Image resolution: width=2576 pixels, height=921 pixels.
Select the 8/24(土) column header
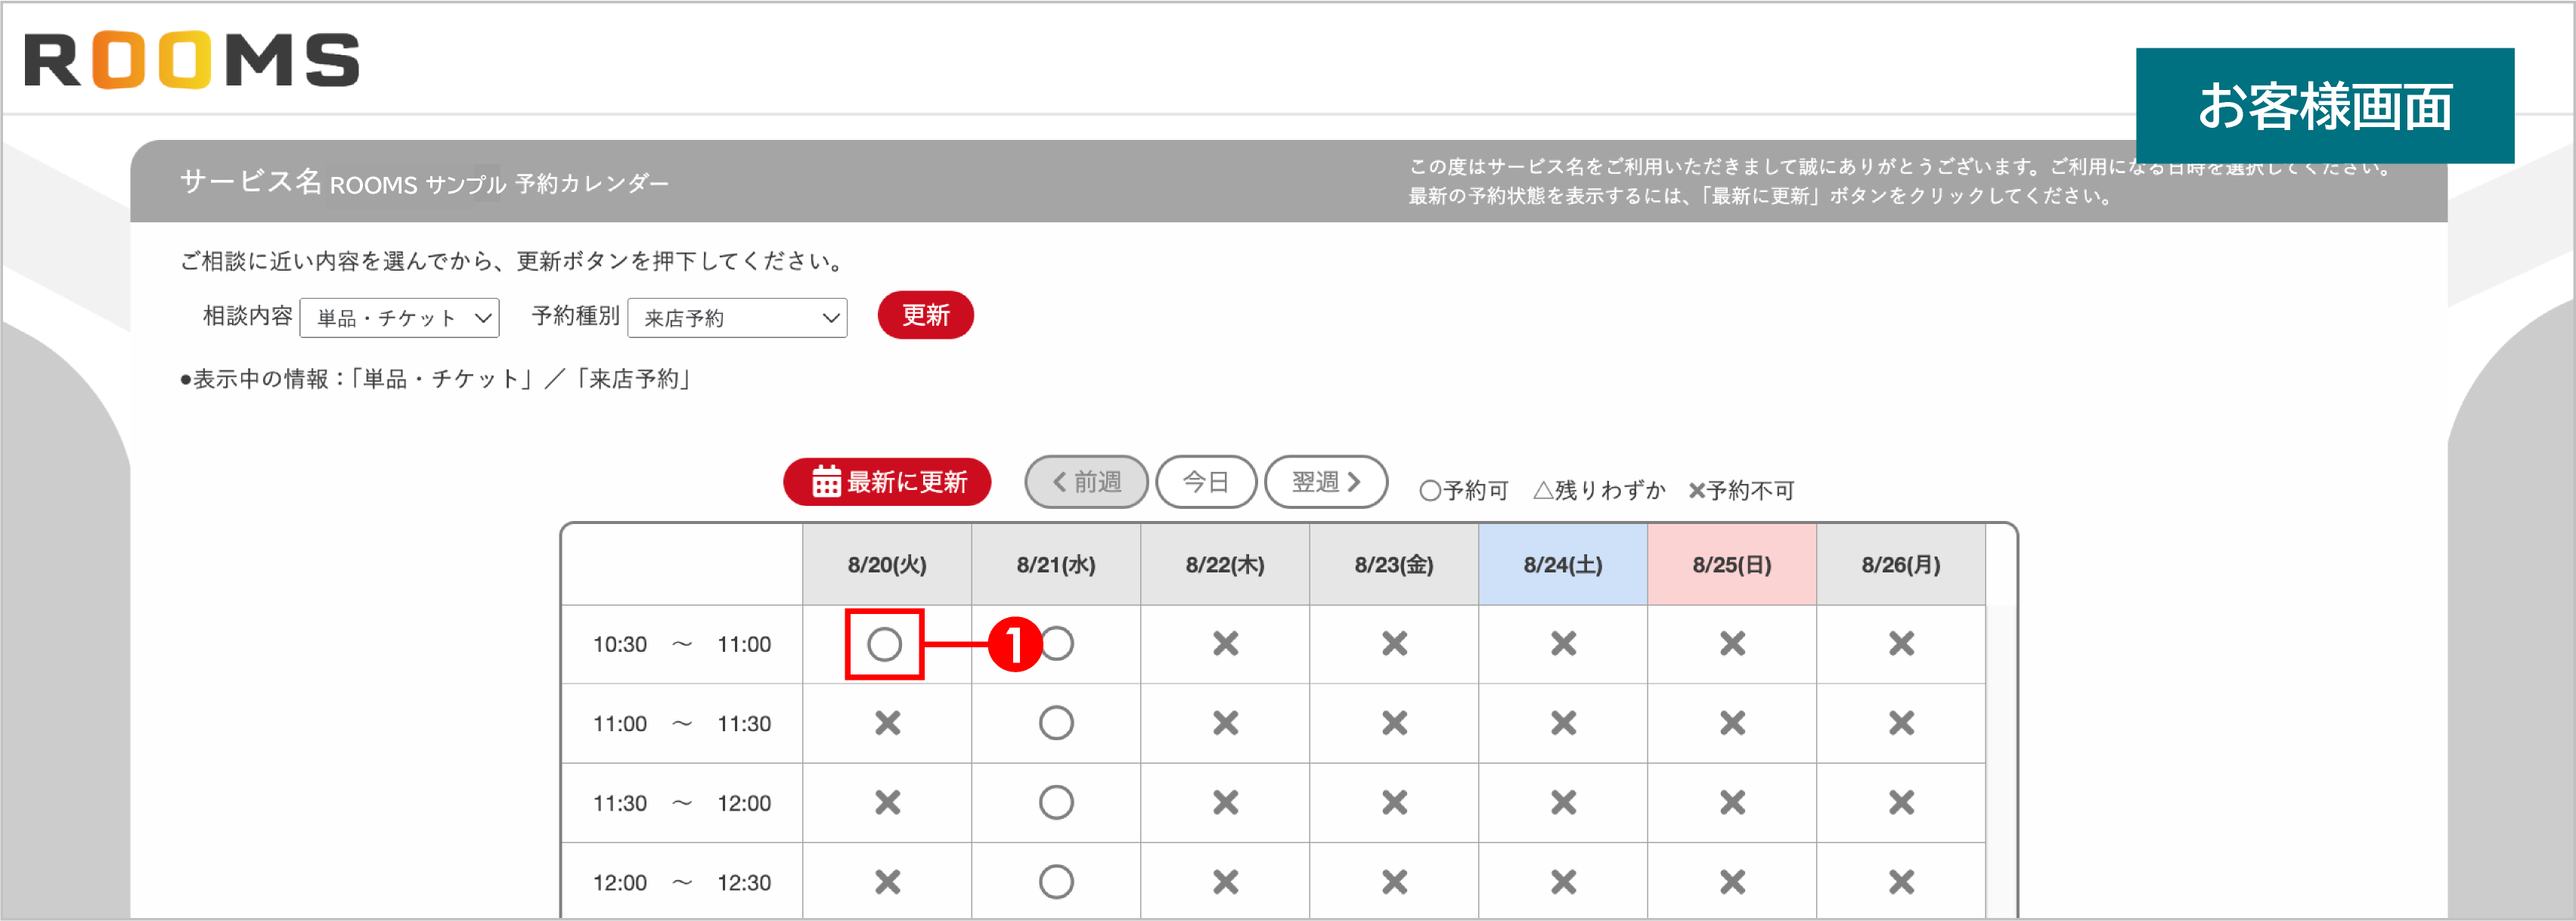(x=1562, y=564)
